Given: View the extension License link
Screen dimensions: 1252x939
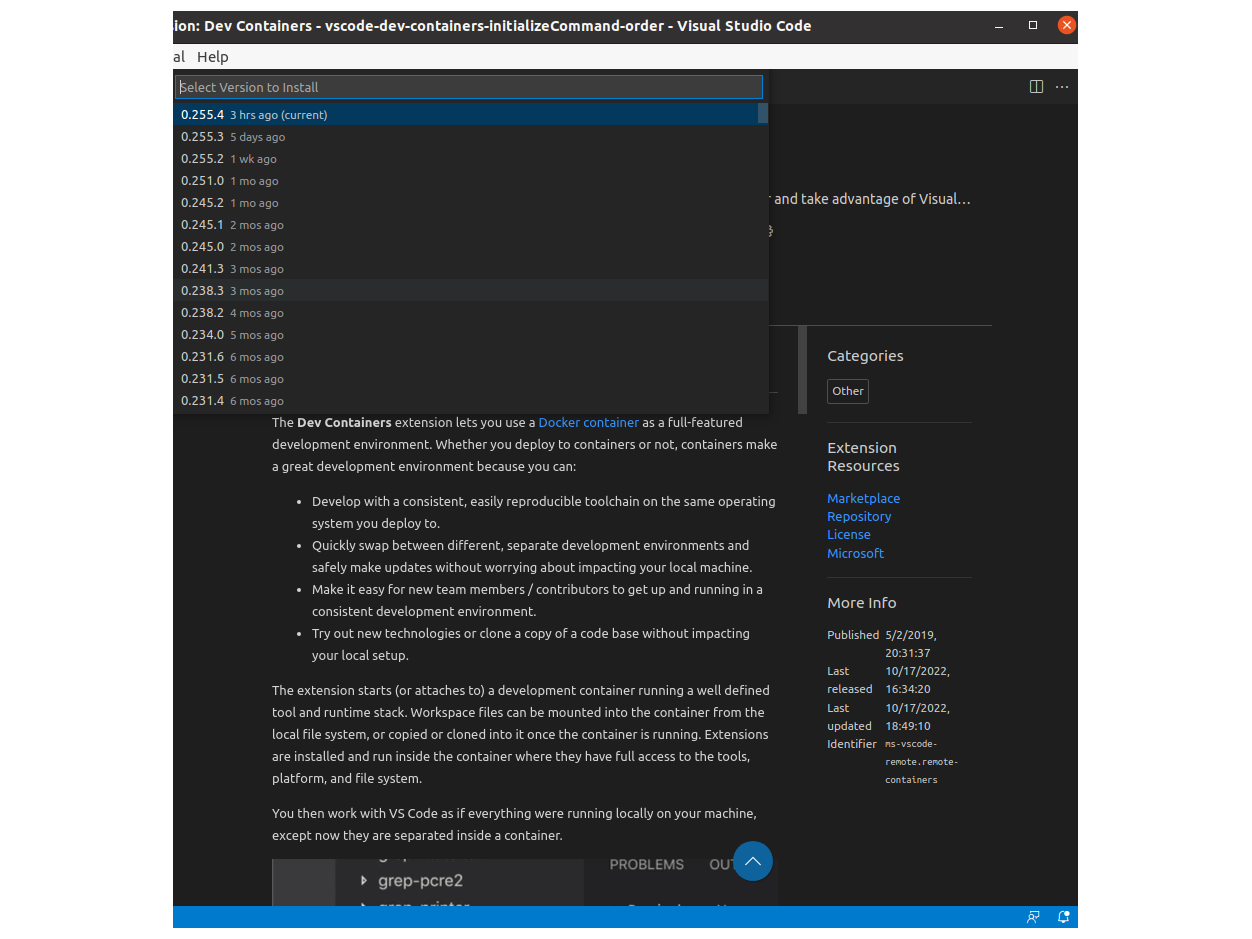Looking at the screenshot, I should click(x=848, y=534).
